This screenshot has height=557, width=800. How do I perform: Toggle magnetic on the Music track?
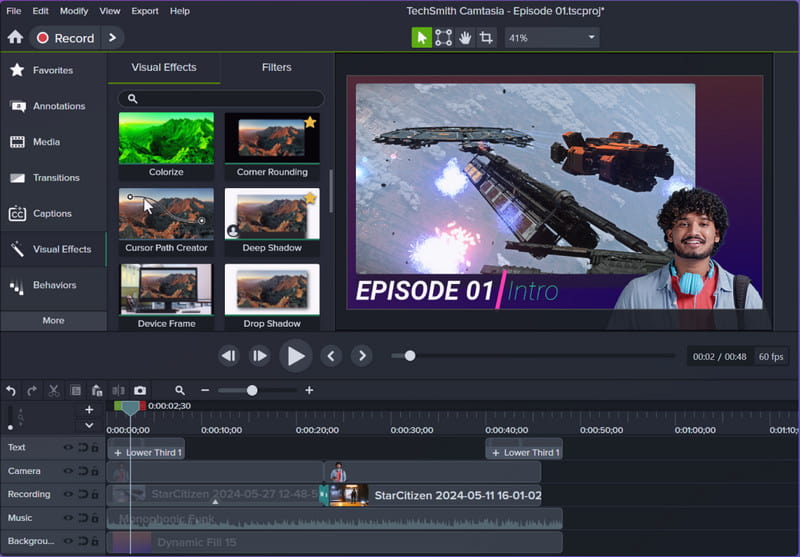point(83,518)
